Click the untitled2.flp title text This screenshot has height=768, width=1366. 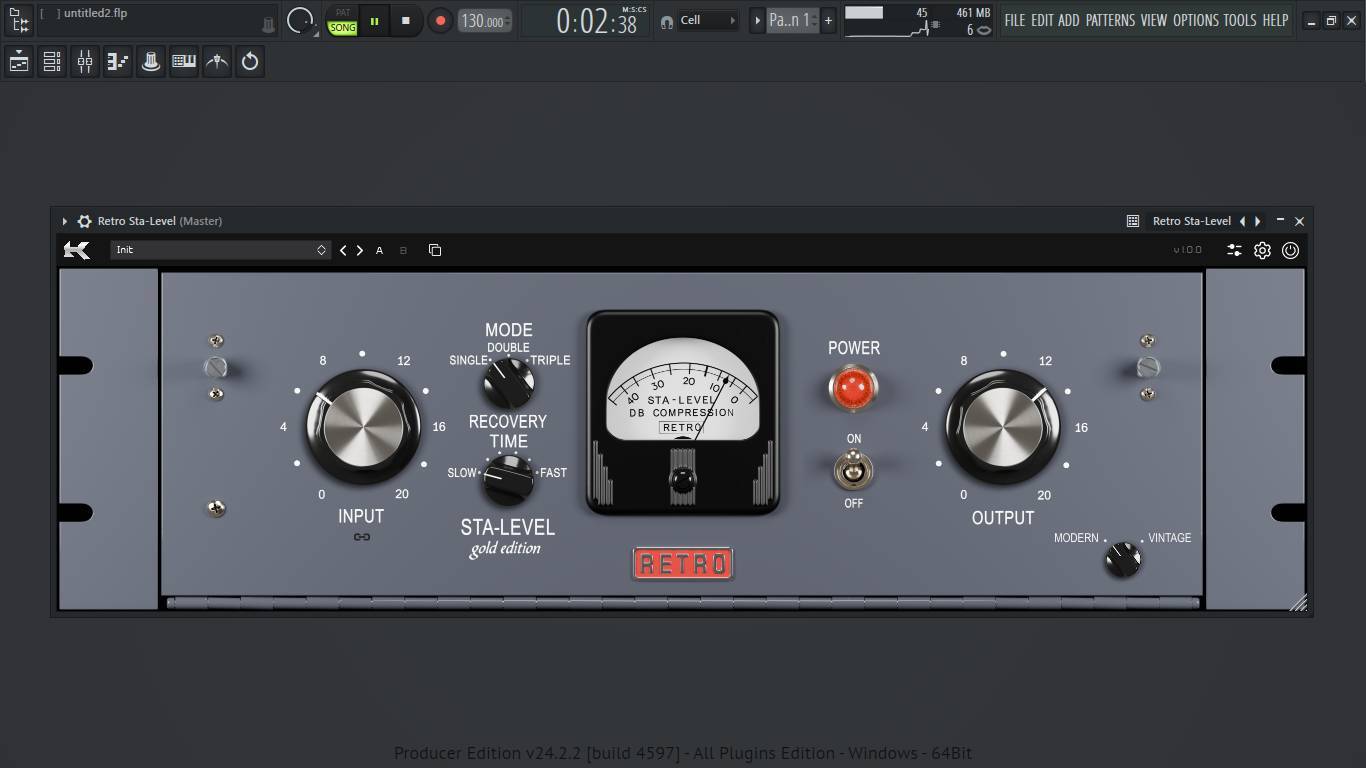96,13
